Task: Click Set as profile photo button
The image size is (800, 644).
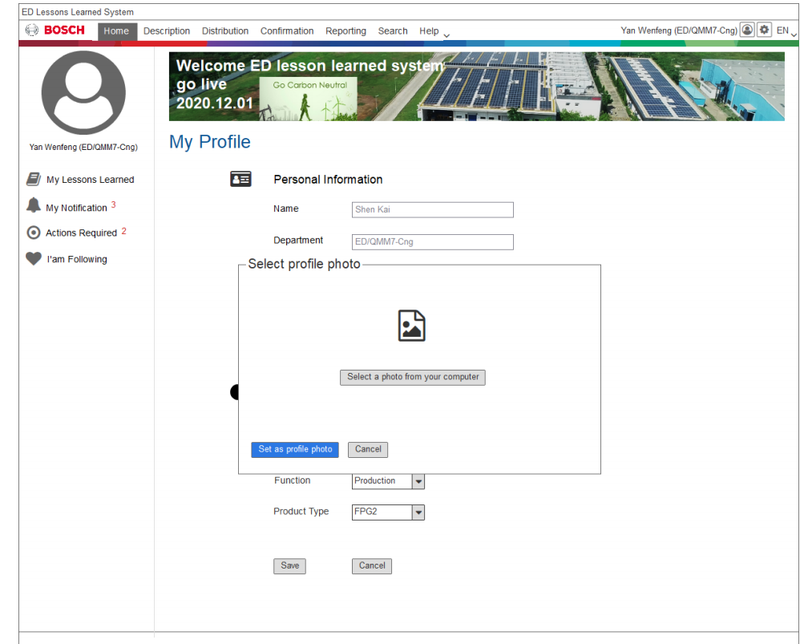Action: (x=295, y=450)
